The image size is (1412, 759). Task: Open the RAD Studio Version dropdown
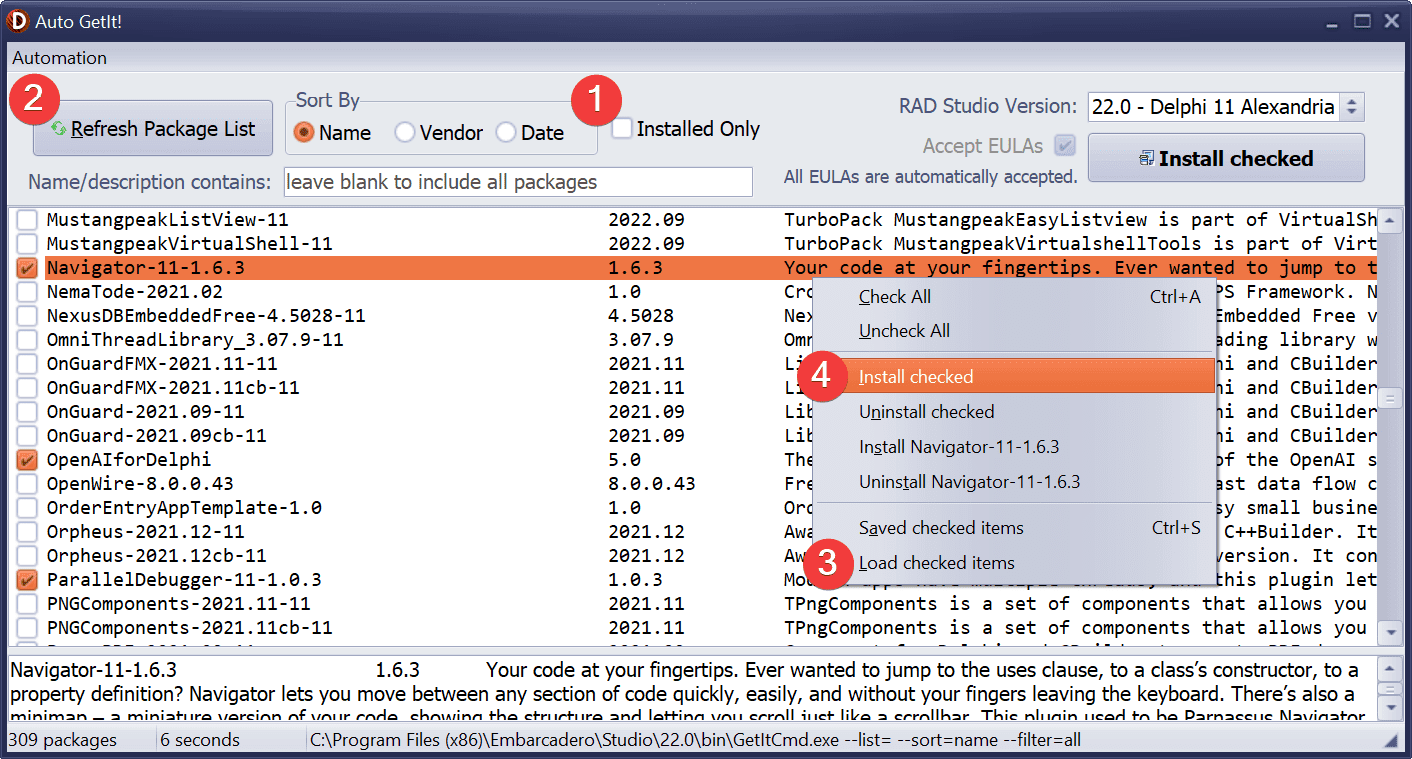click(x=1352, y=107)
